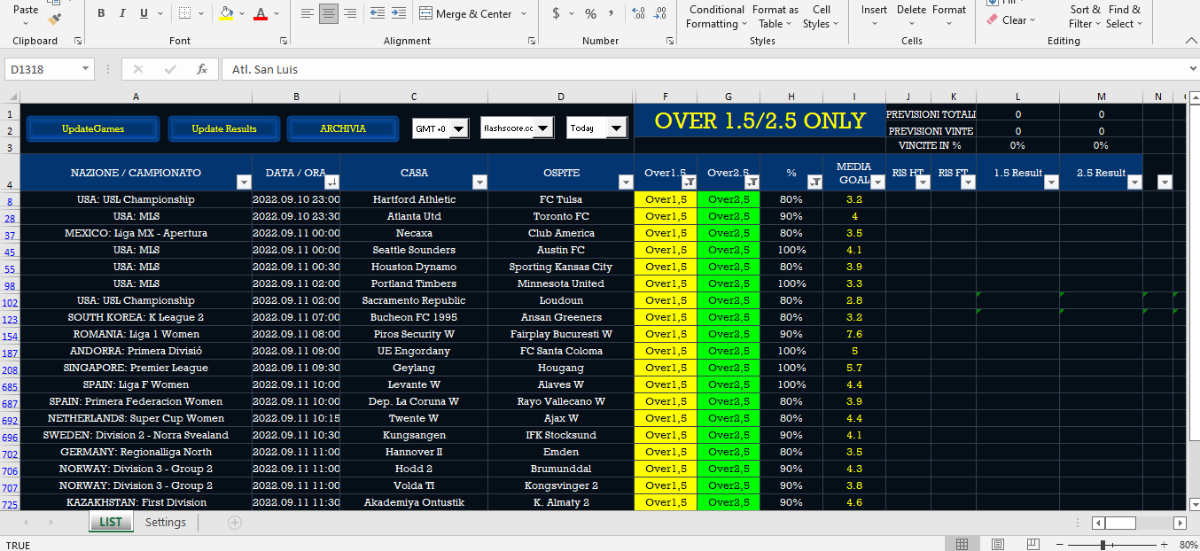The height and width of the screenshot is (551, 1200).
Task: Open the yellow fill color picker arrow
Action: pos(243,14)
